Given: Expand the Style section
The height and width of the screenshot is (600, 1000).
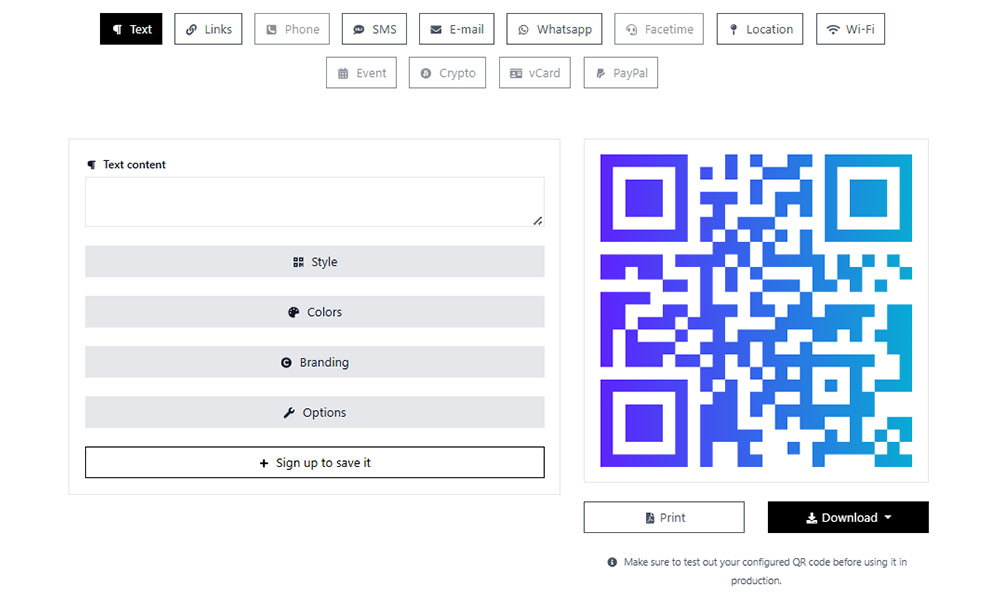Looking at the screenshot, I should click(x=315, y=262).
